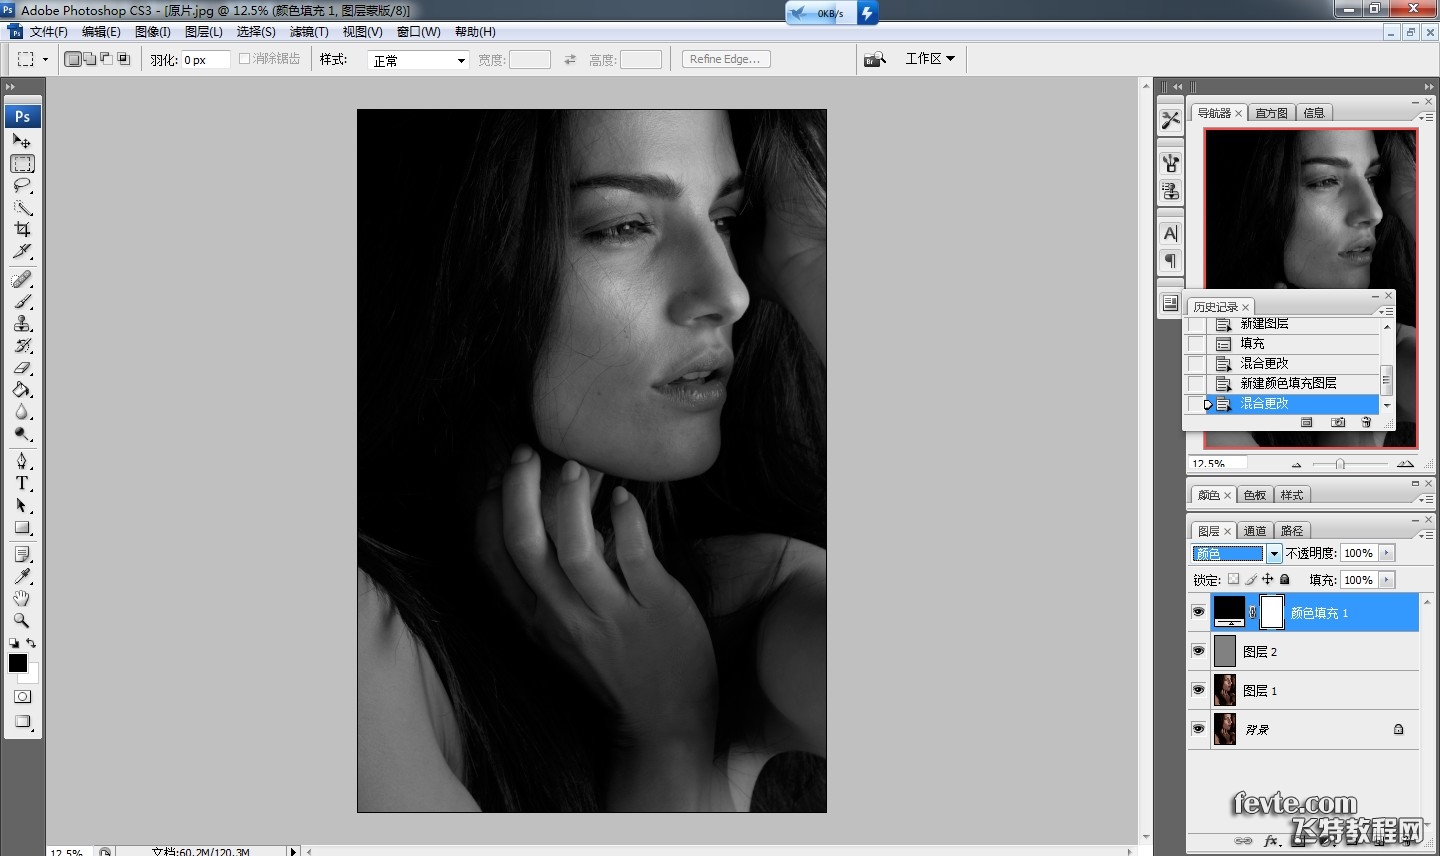
Task: Open Bridge from options bar
Action: click(875, 59)
